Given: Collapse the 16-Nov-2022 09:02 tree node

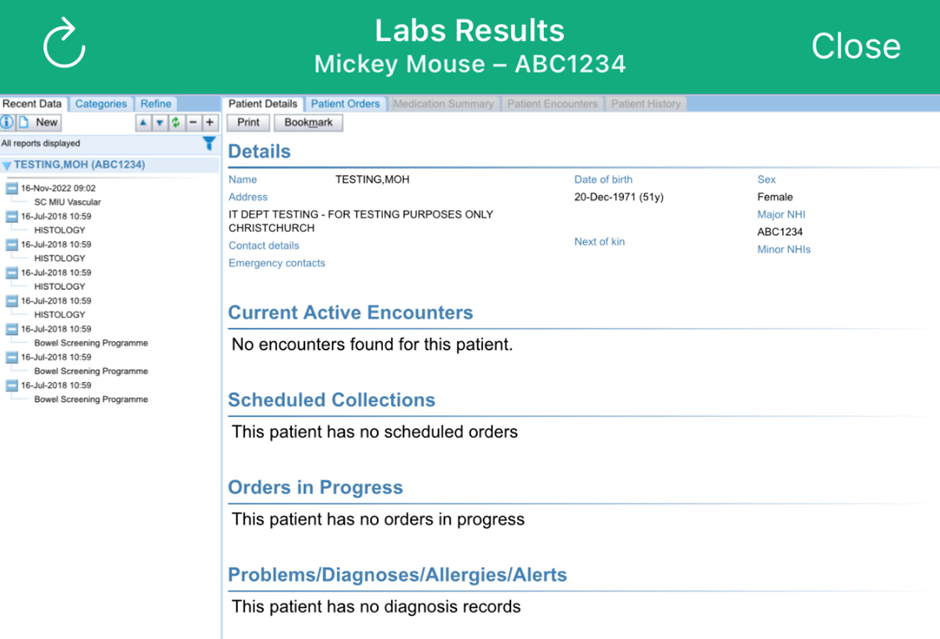Looking at the screenshot, I should coord(12,188).
